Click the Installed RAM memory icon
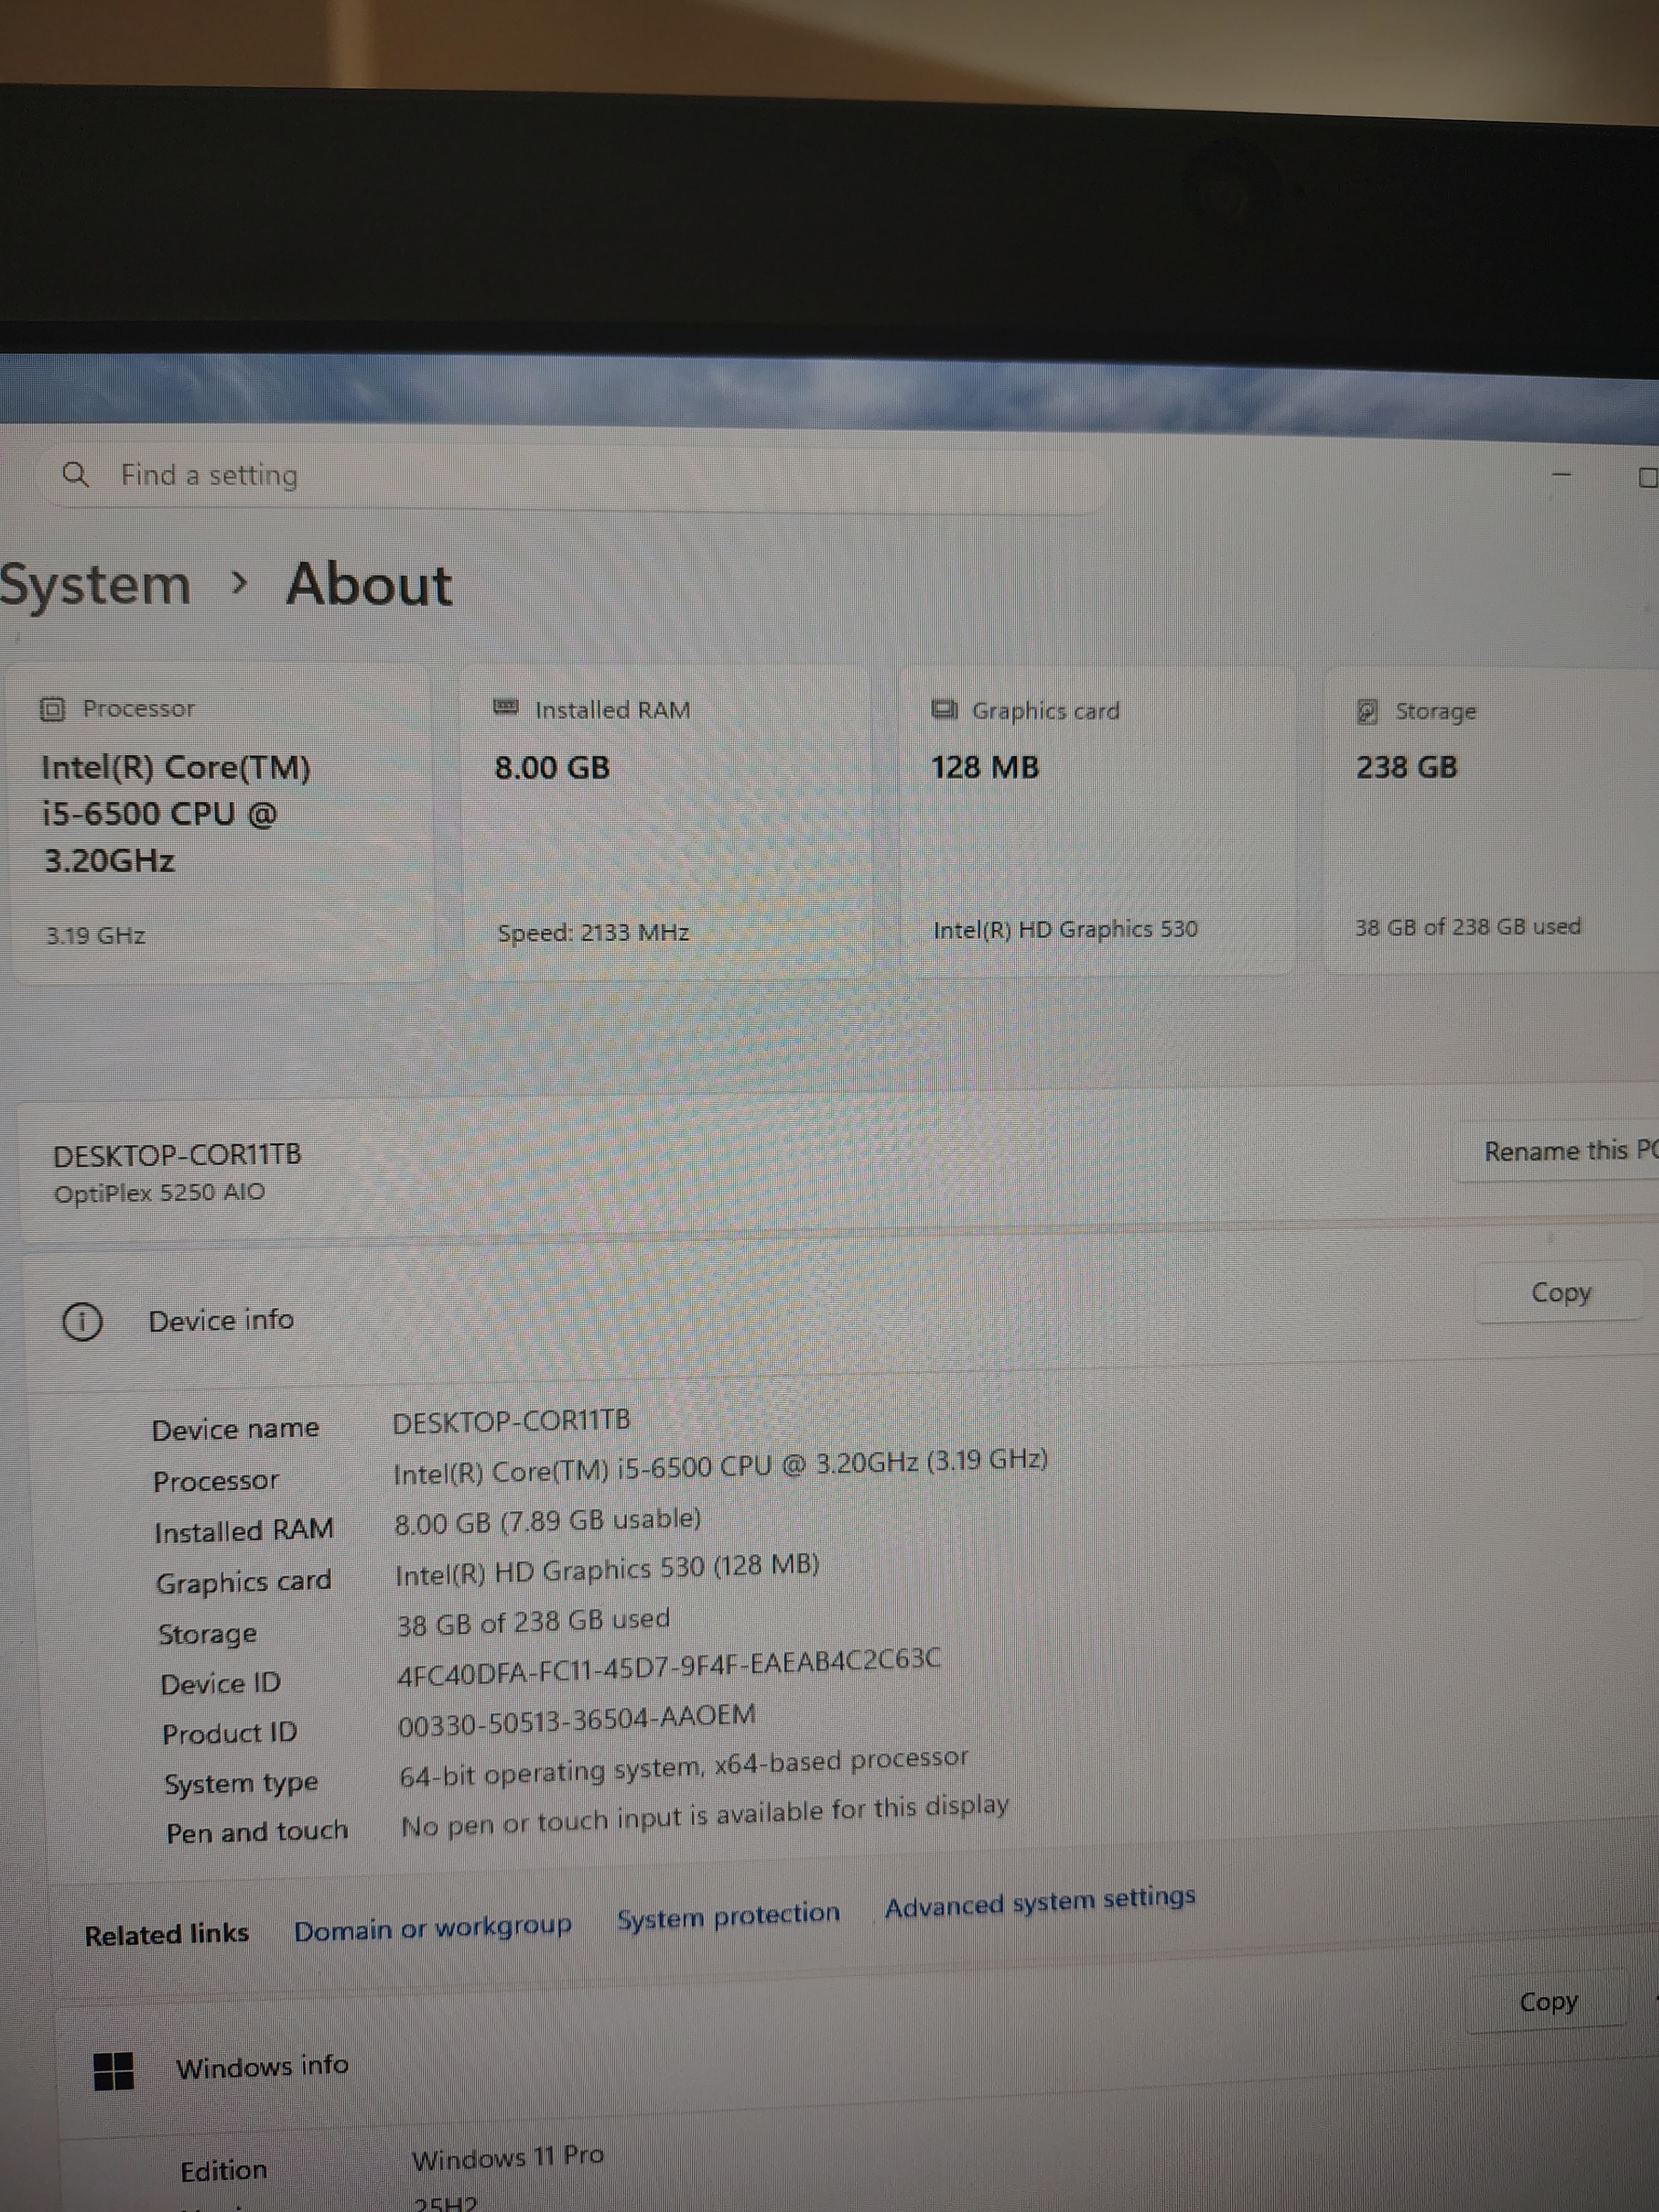The image size is (1659, 2212). 506,708
